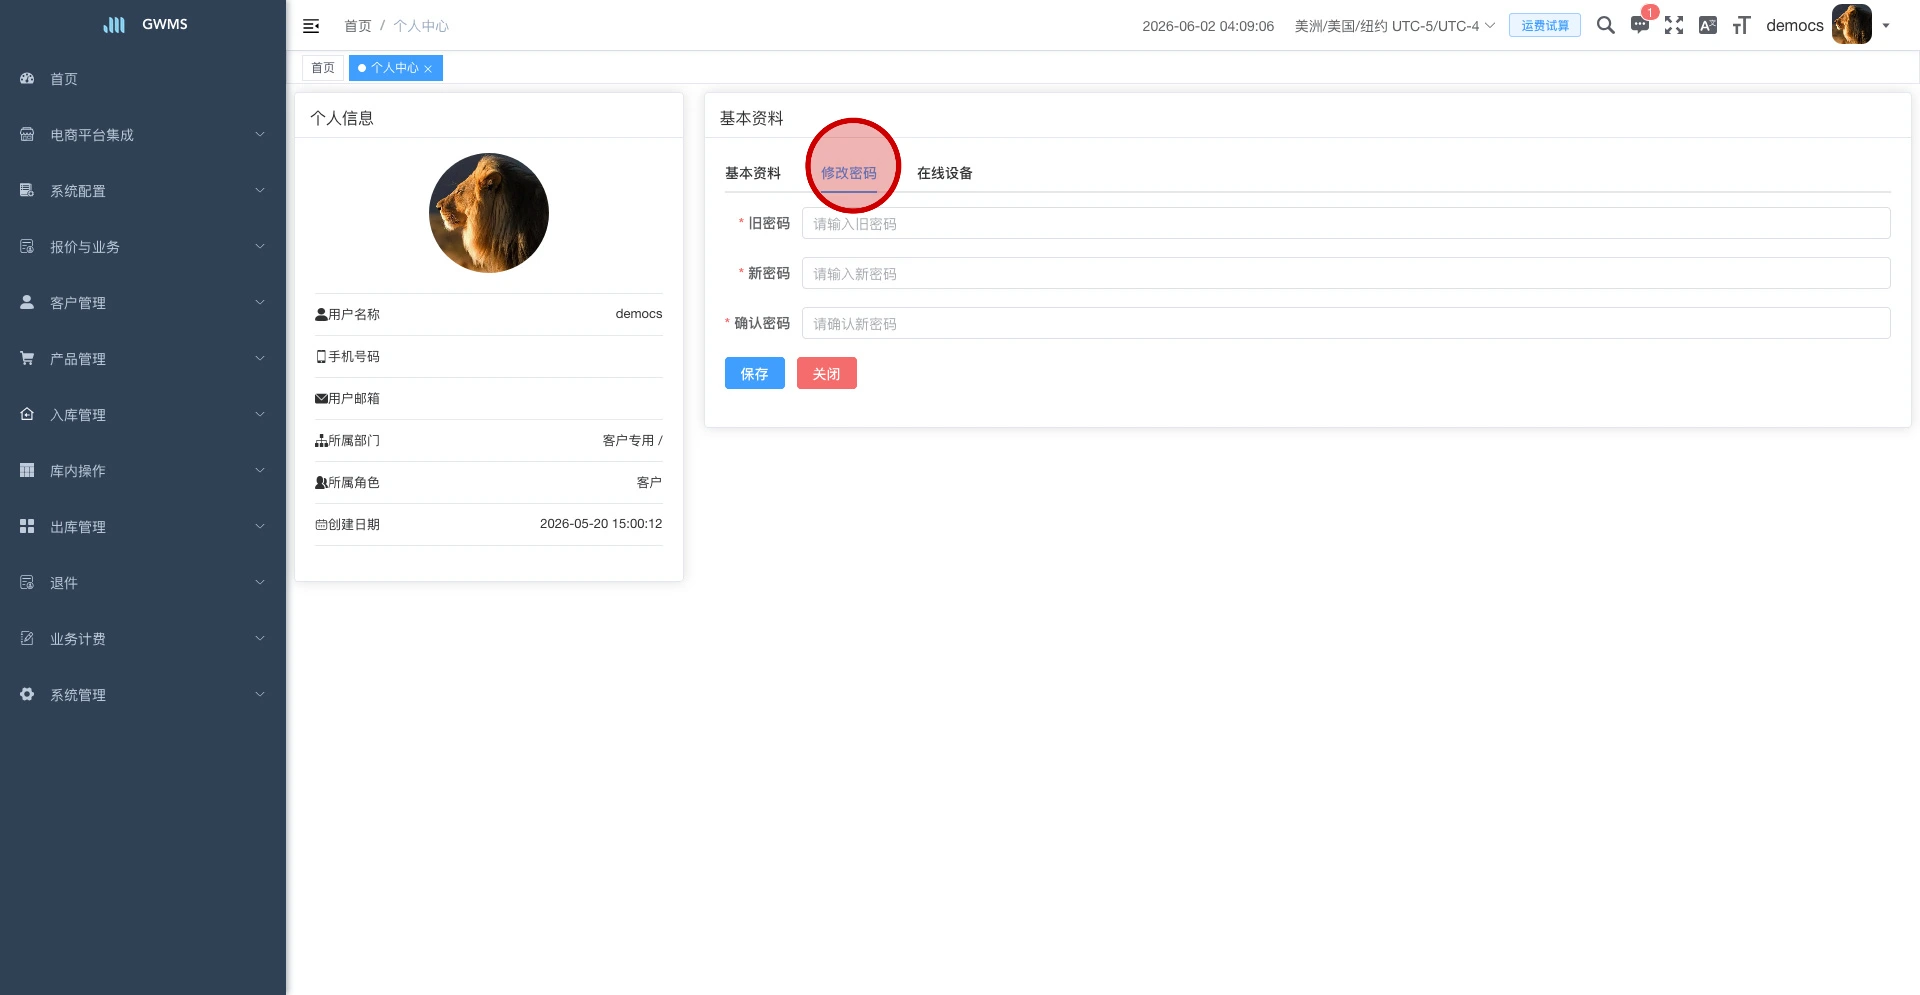Click the 系统配置 sidebar icon
This screenshot has height=995, width=1920.
pos(27,190)
